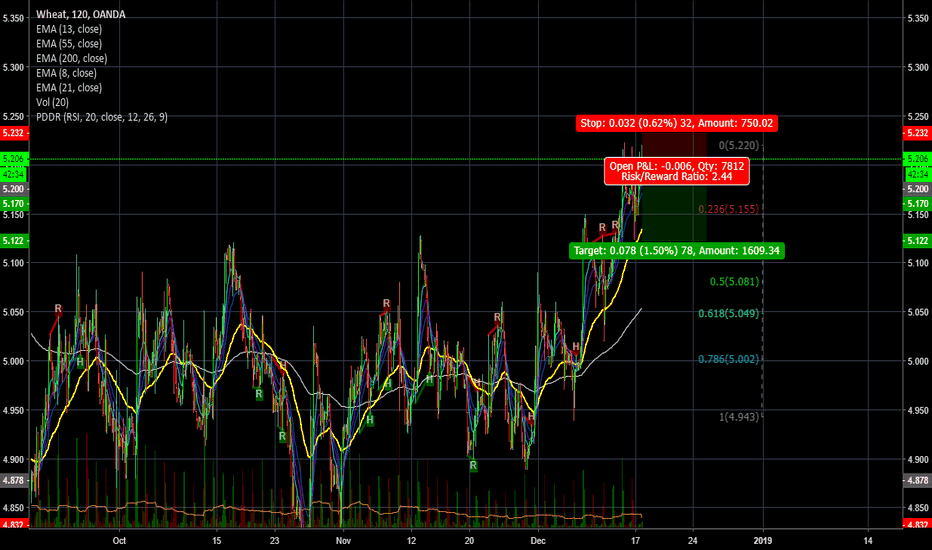
Task: Select the EMA (200, close) indicator label
Action: (x=71, y=58)
